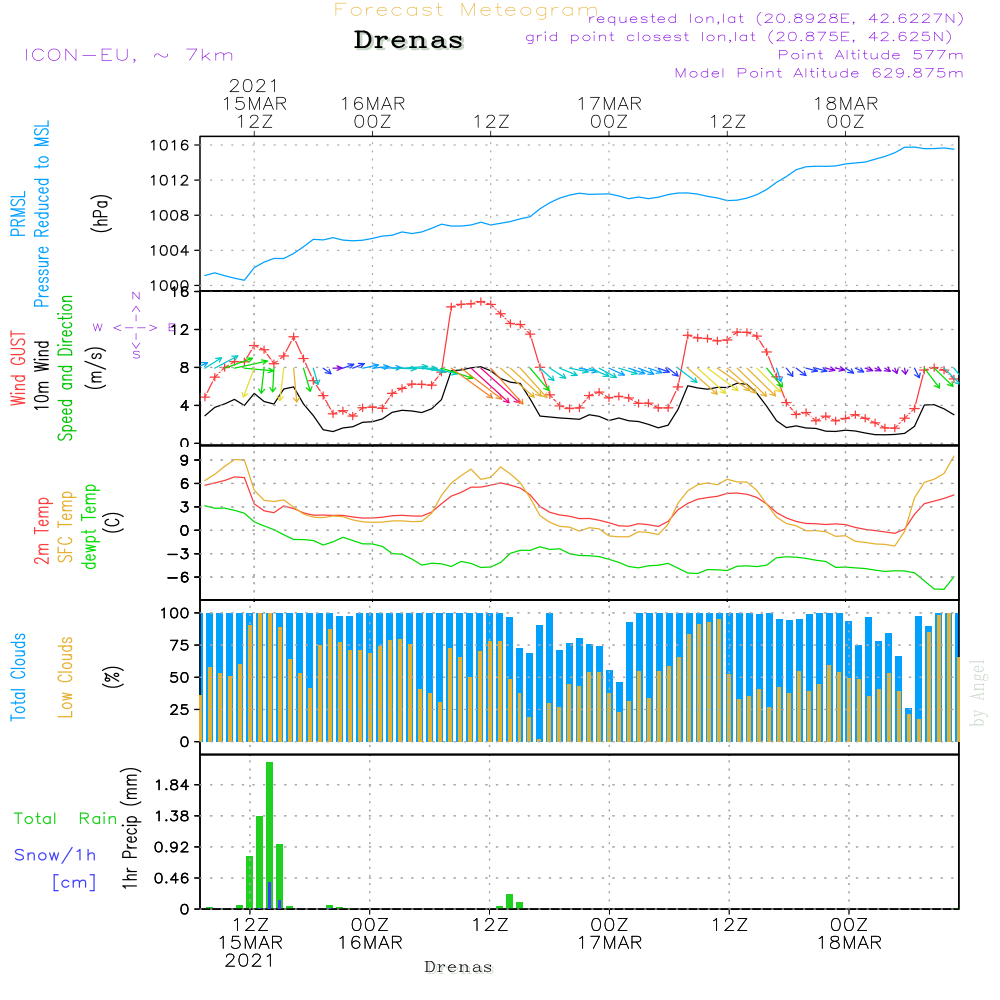Click the 0.46 precipitation axis value
This screenshot has height=1000, width=1000.
point(172,878)
